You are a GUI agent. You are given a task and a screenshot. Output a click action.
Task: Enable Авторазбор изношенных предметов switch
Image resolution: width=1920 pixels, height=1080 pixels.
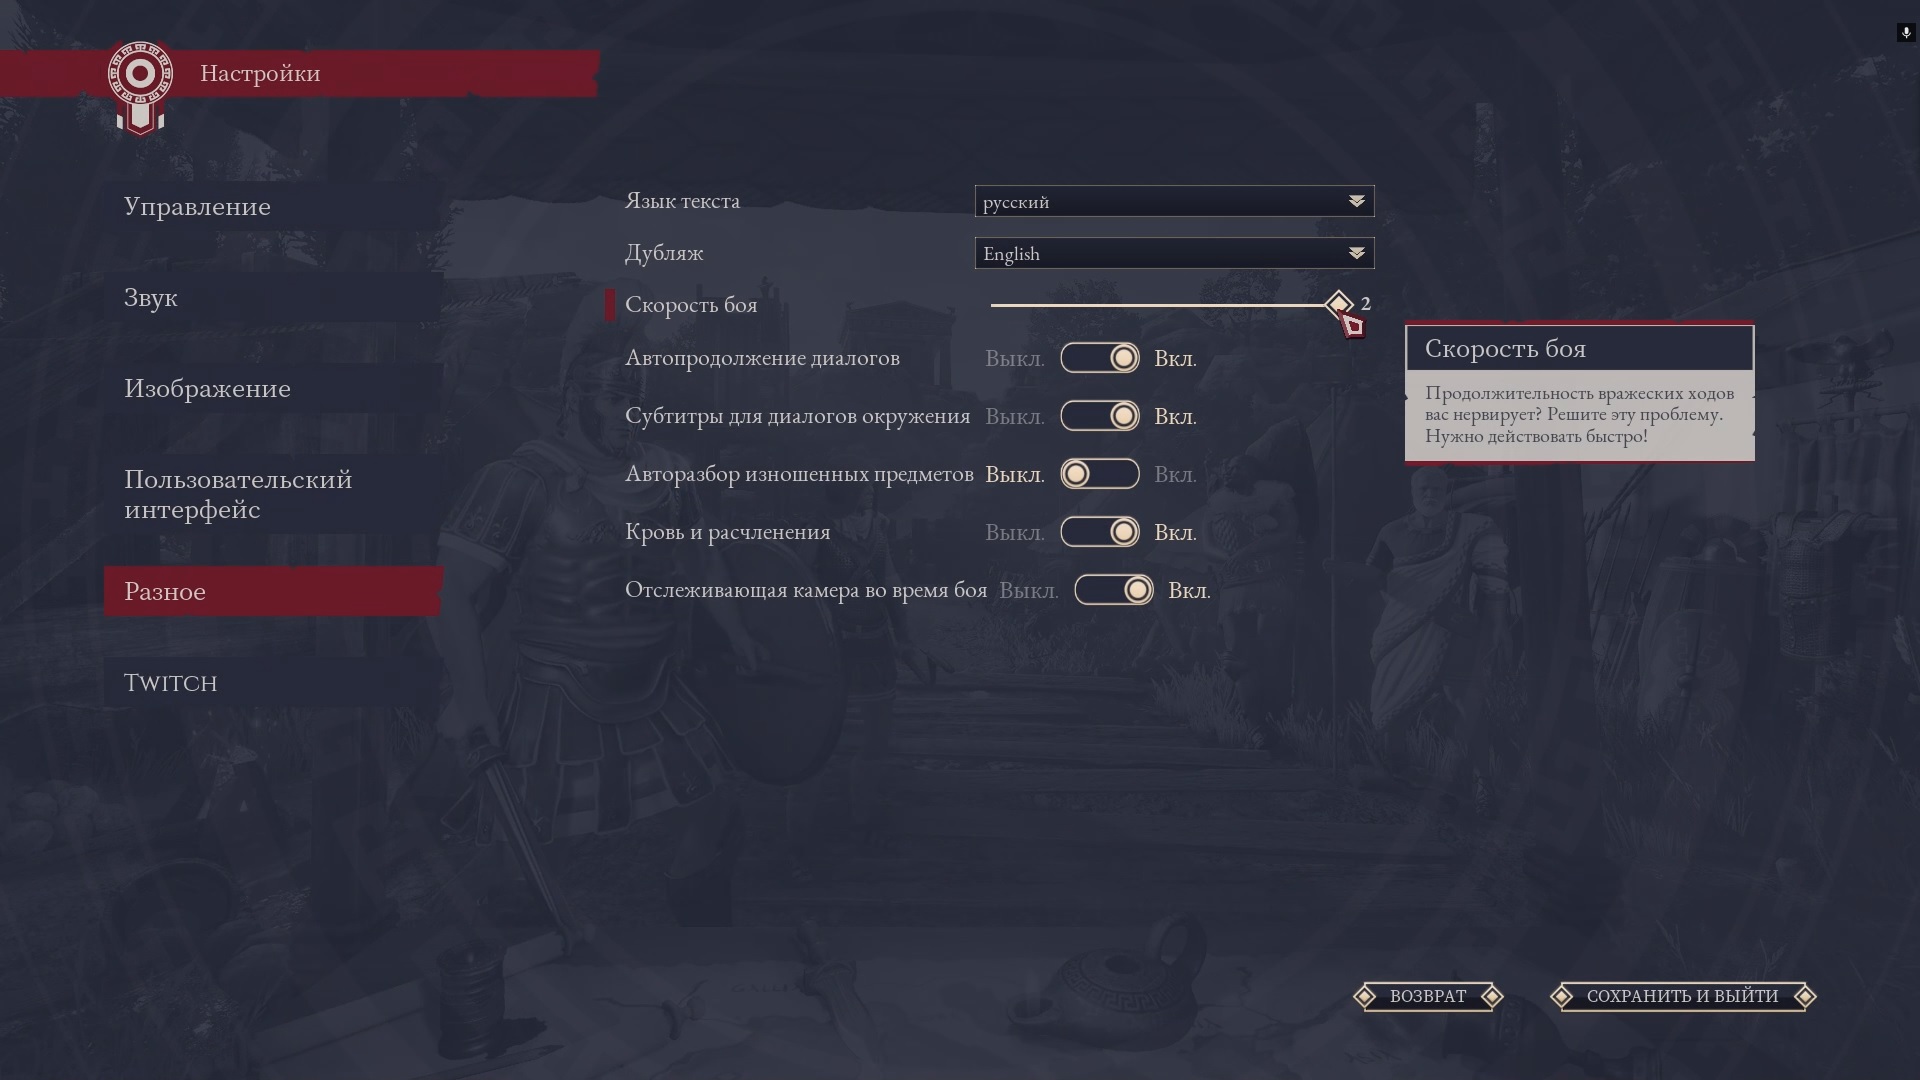click(1100, 474)
